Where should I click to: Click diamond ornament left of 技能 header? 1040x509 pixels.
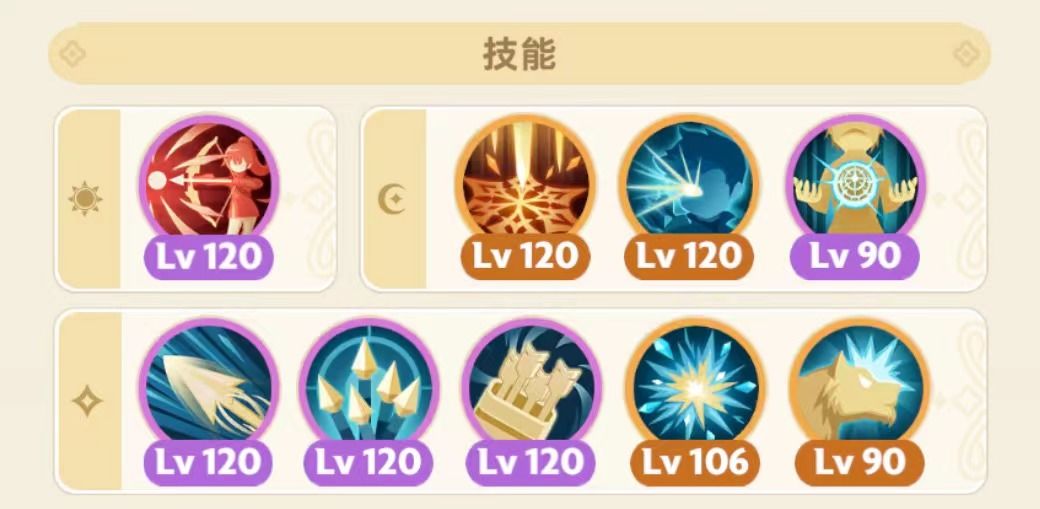(72, 54)
